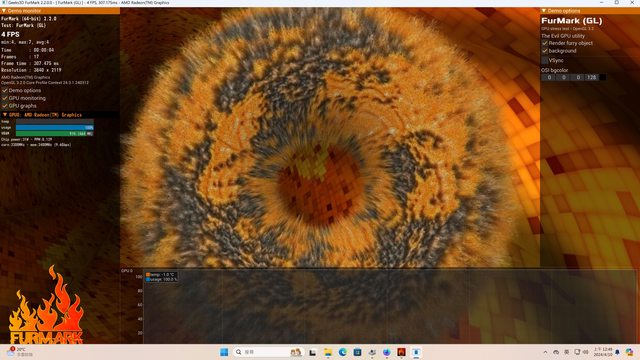Viewport: 640px width, 360px height.
Task: Open the Copilot icon at taskbar end
Action: (629, 352)
